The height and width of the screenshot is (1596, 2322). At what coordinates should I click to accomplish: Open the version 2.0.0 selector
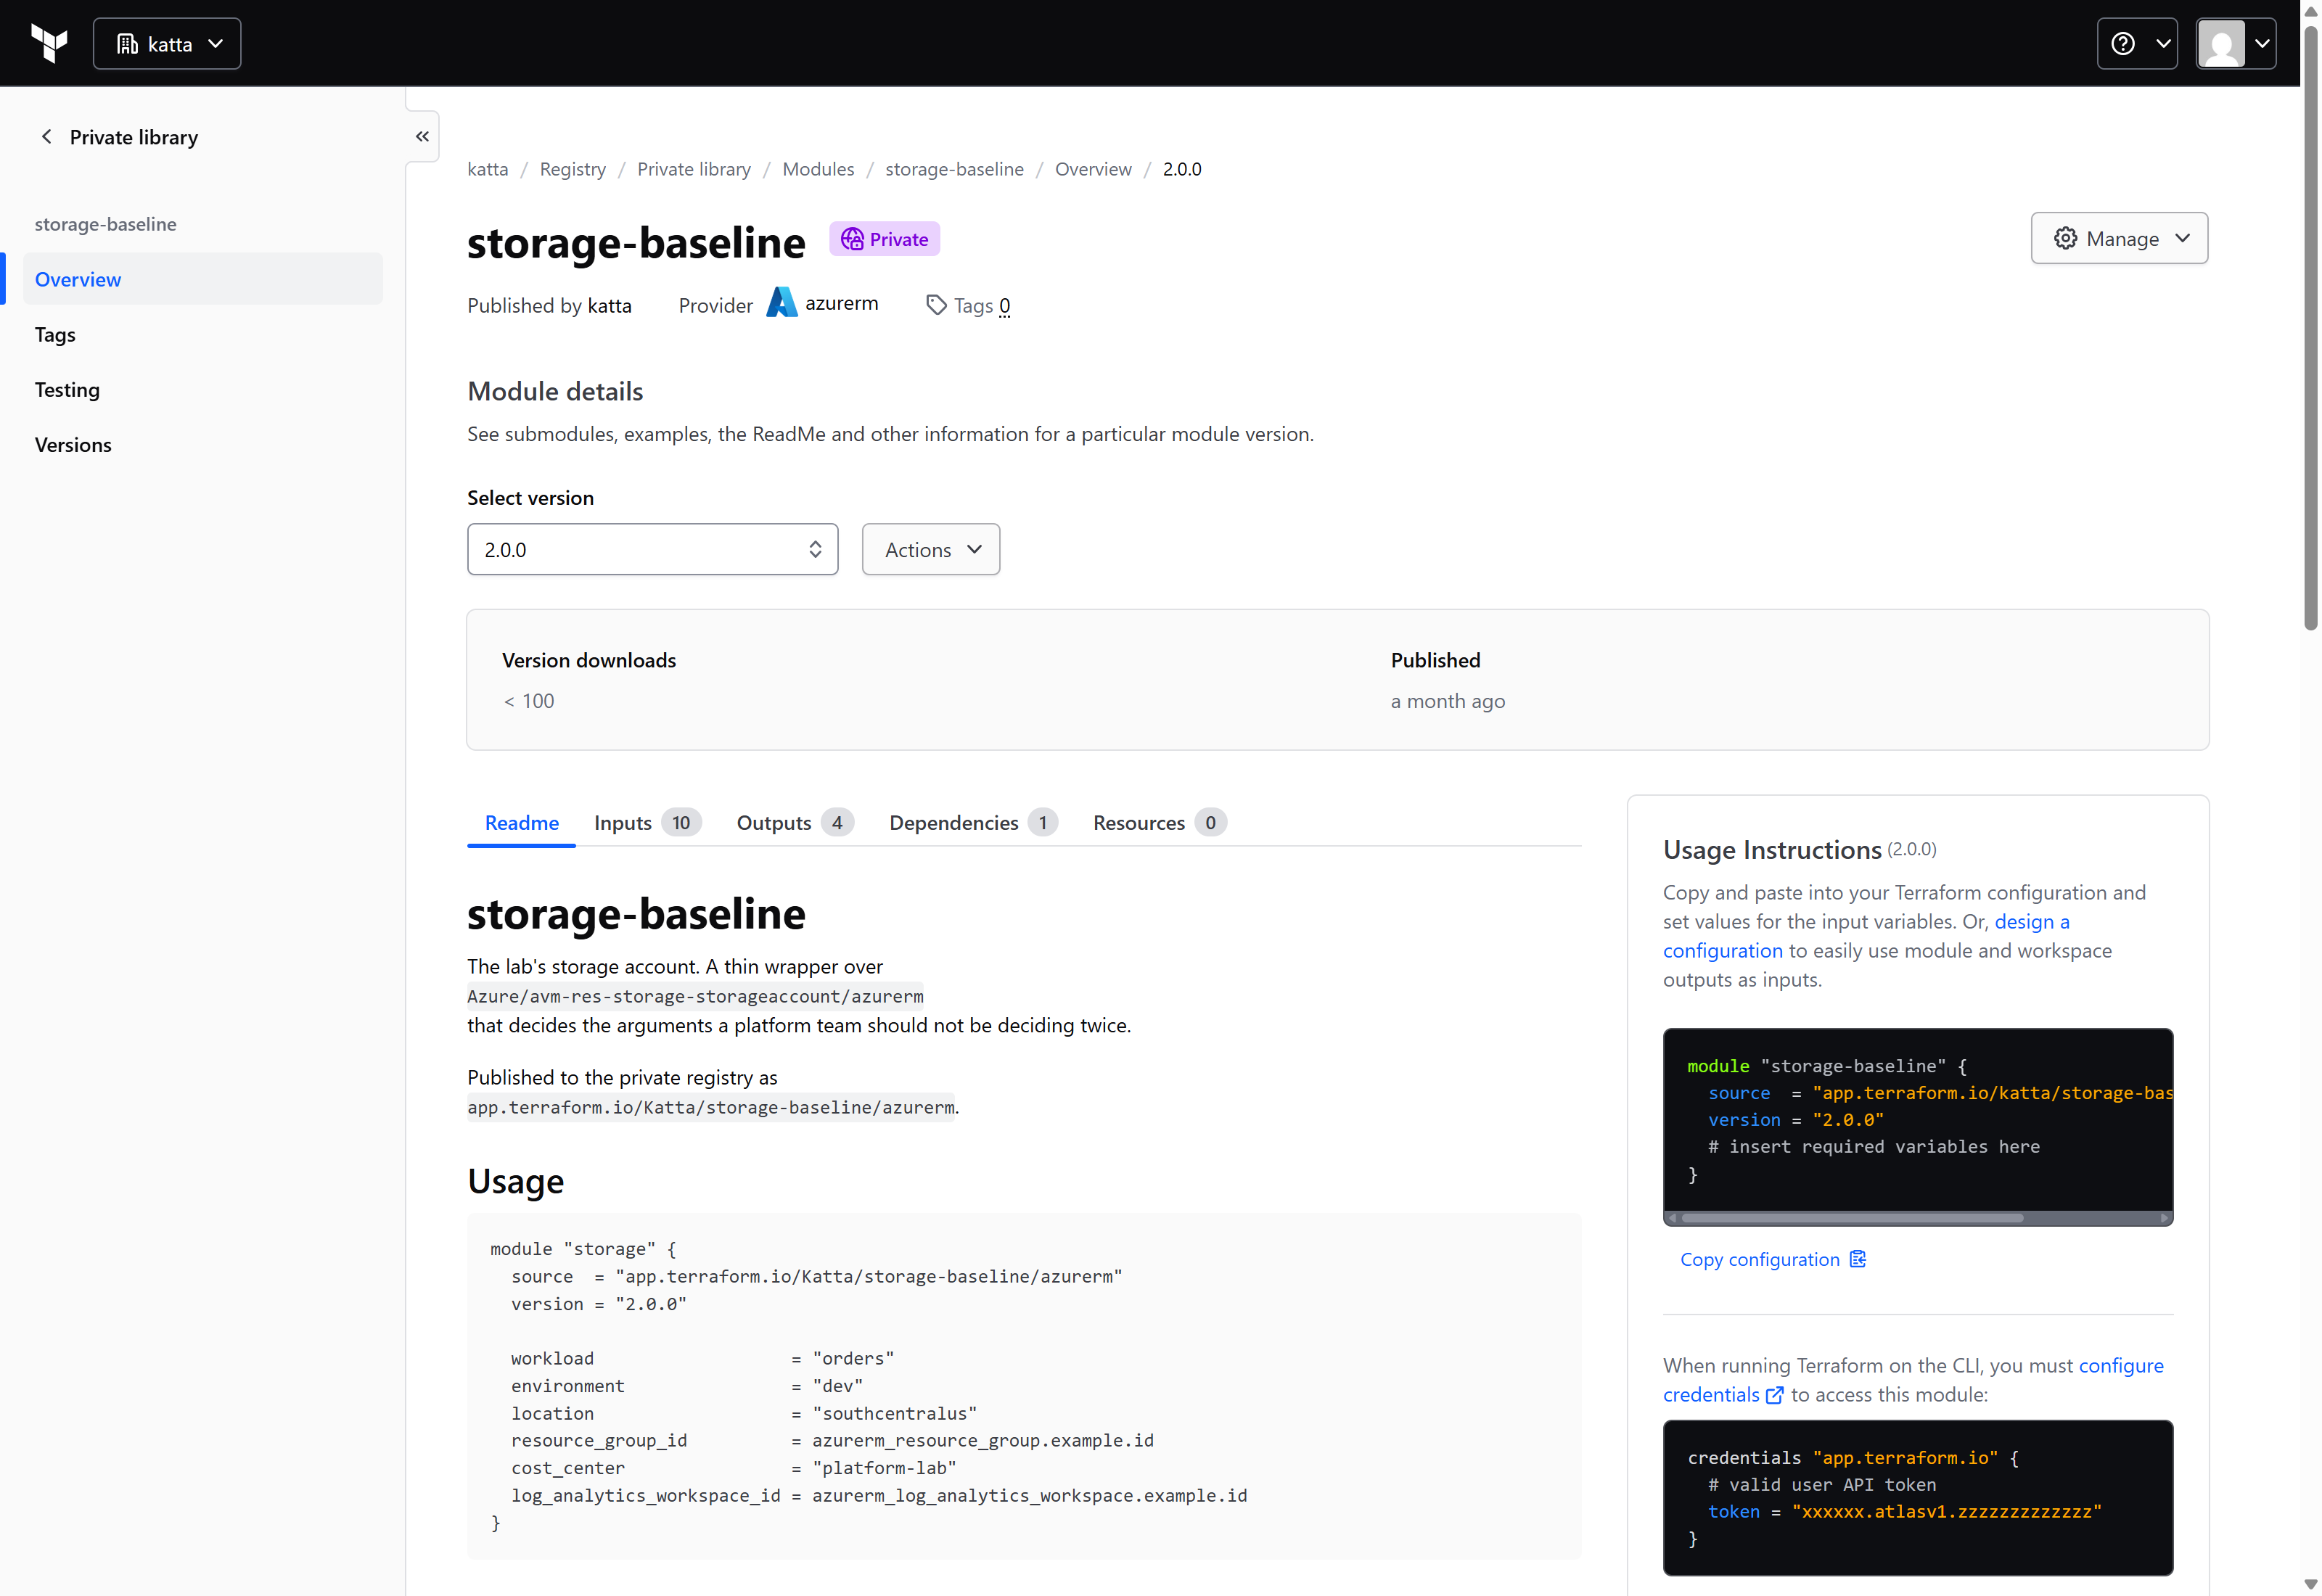click(x=652, y=549)
